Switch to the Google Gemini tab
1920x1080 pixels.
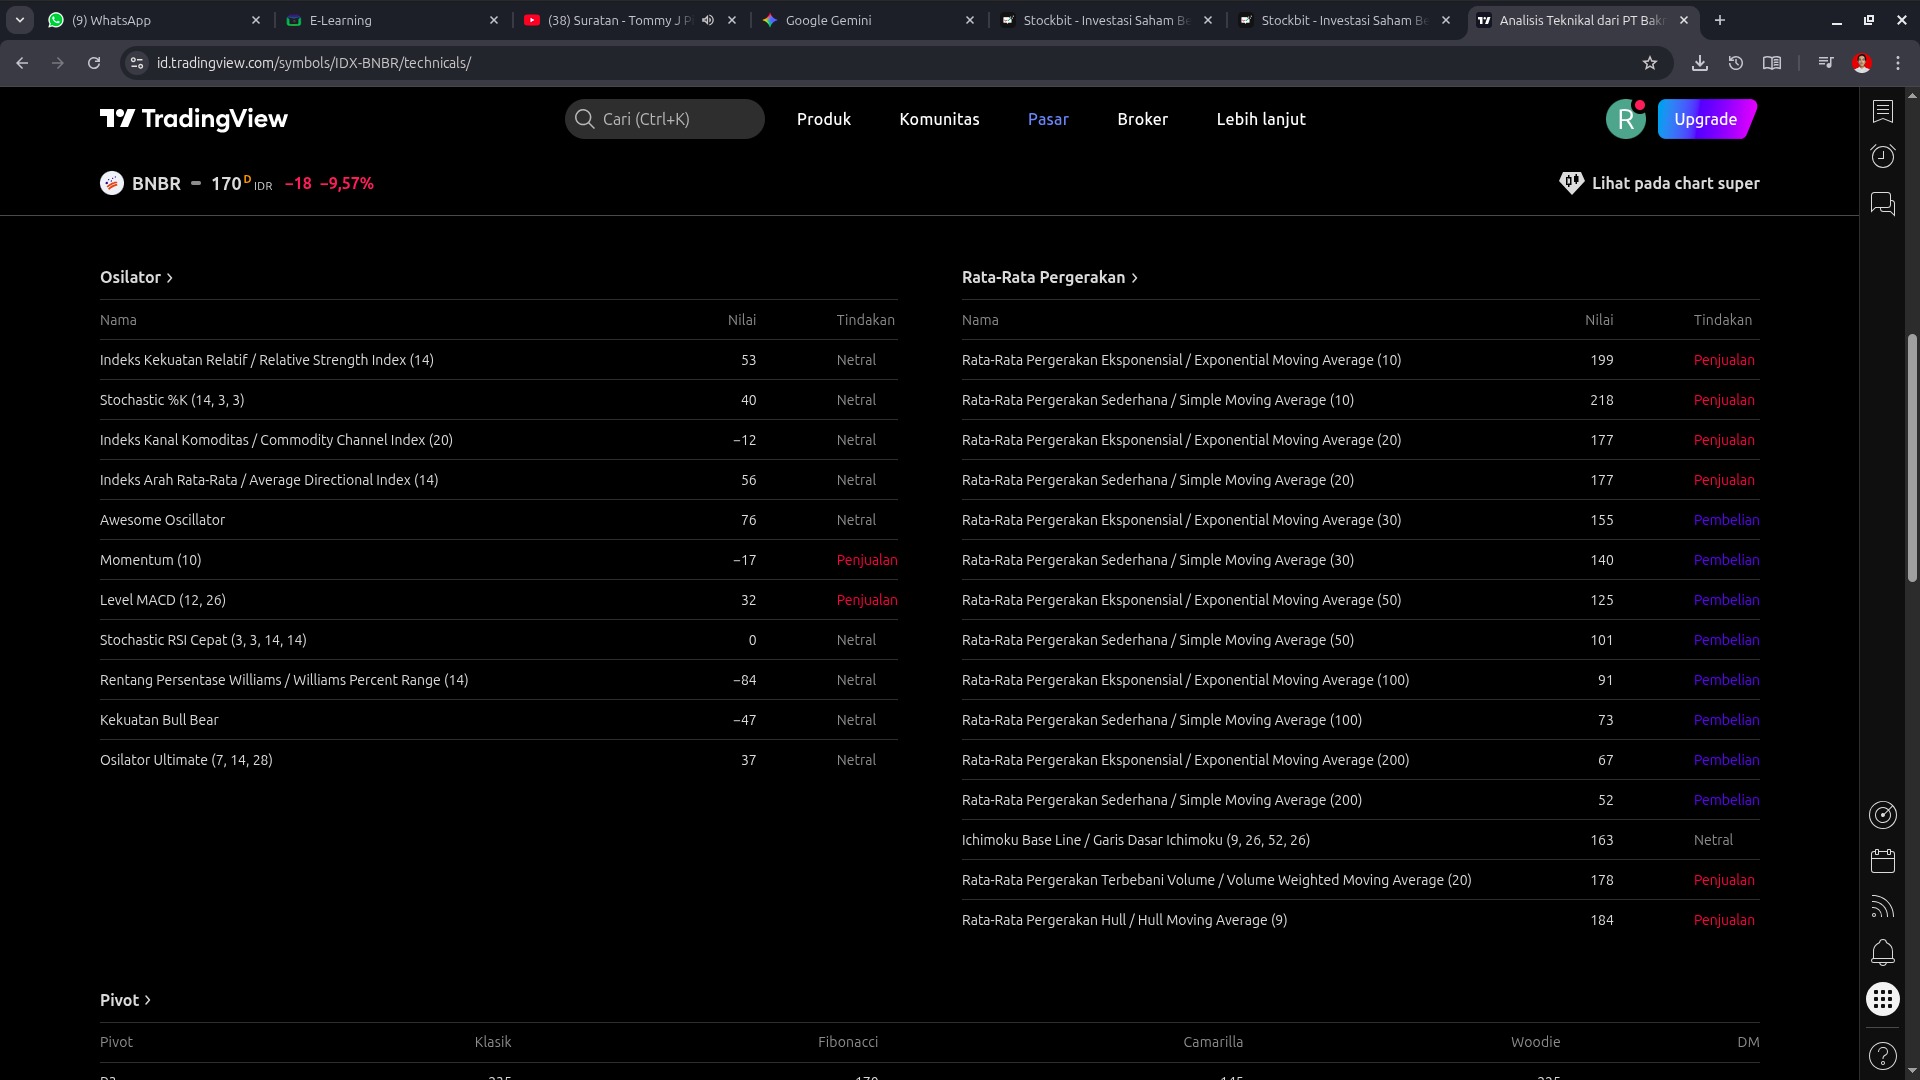pos(866,20)
